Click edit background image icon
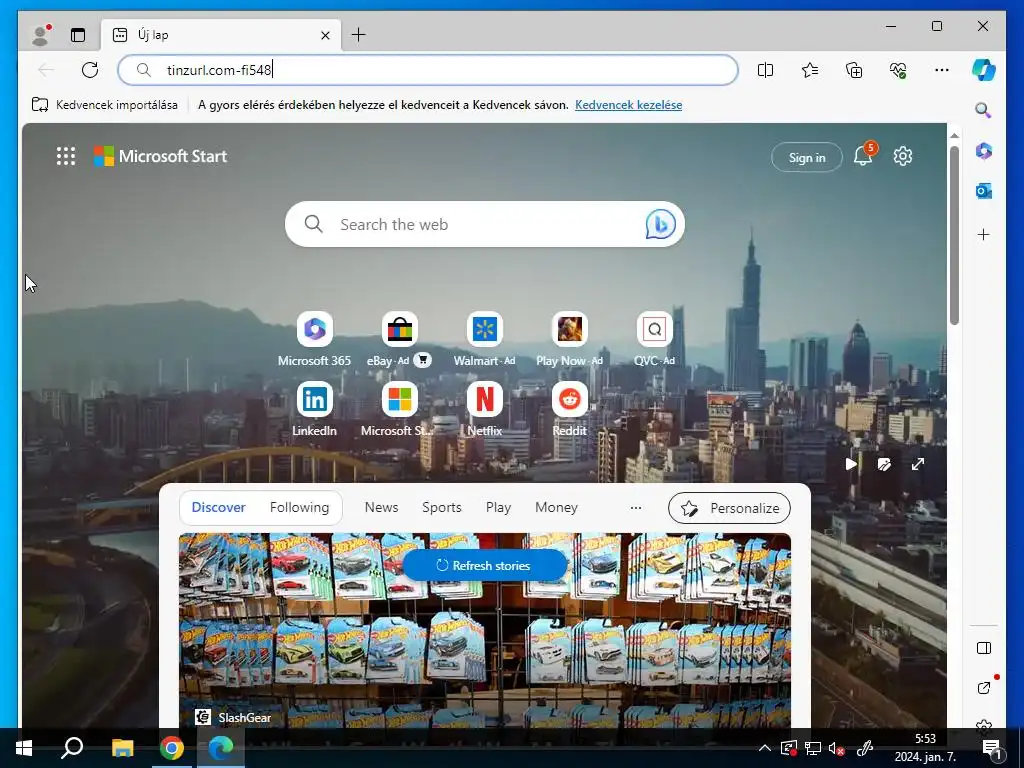This screenshot has width=1024, height=768. pyautogui.click(x=884, y=464)
